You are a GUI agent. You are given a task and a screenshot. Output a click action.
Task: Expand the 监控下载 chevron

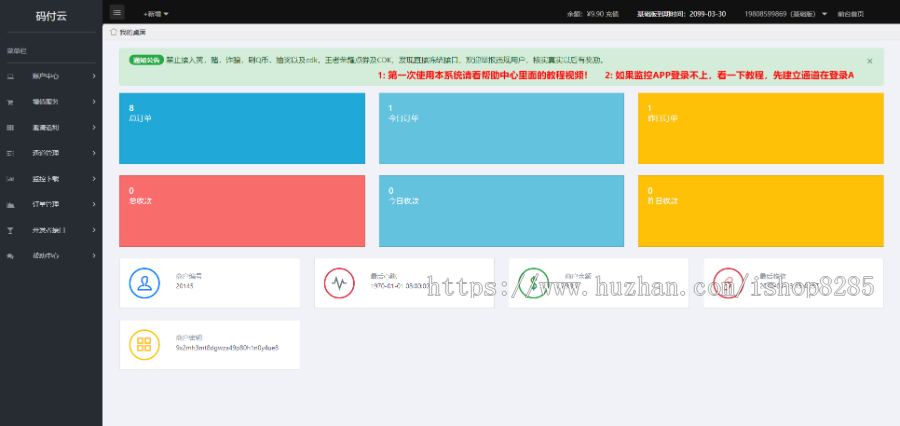pyautogui.click(x=94, y=179)
